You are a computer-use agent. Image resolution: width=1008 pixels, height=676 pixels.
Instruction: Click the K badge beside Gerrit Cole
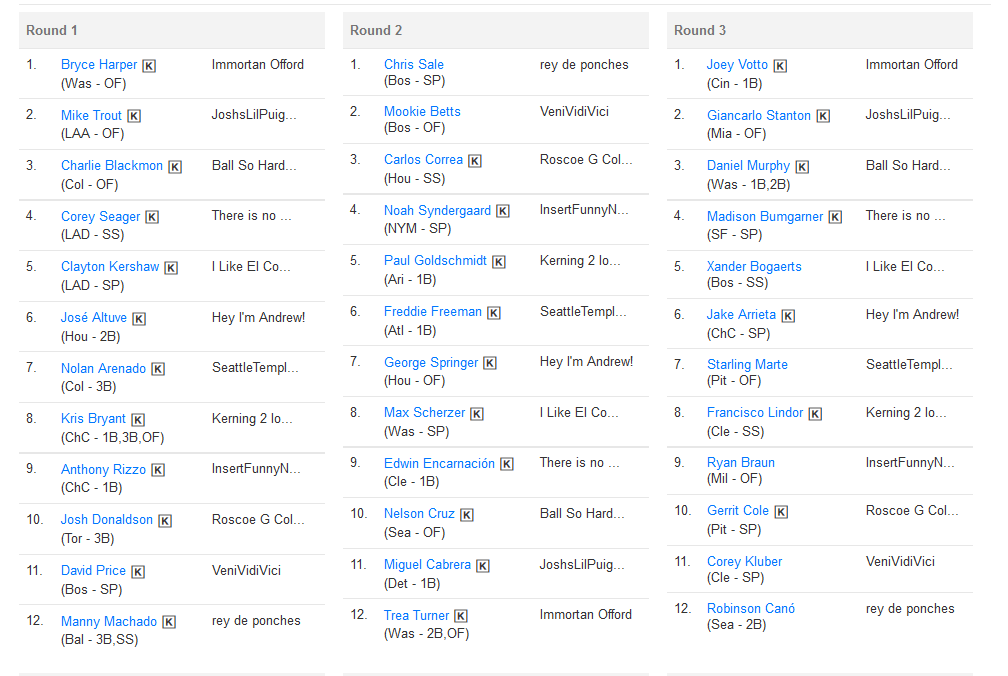click(x=781, y=511)
